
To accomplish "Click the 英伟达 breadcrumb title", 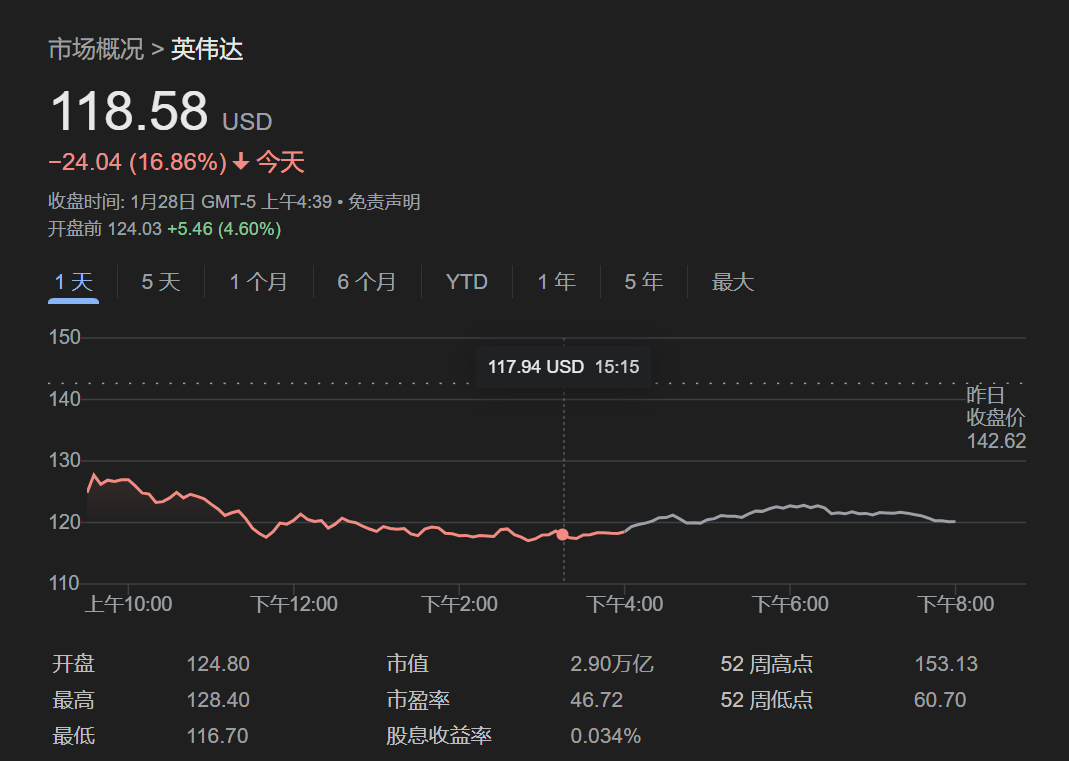I will 207,49.
